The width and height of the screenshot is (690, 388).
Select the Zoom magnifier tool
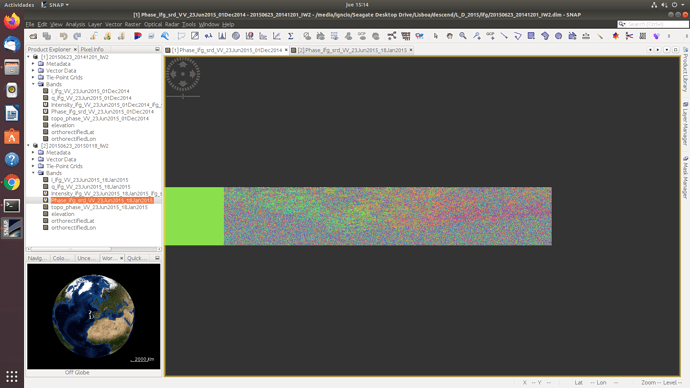pos(463,36)
